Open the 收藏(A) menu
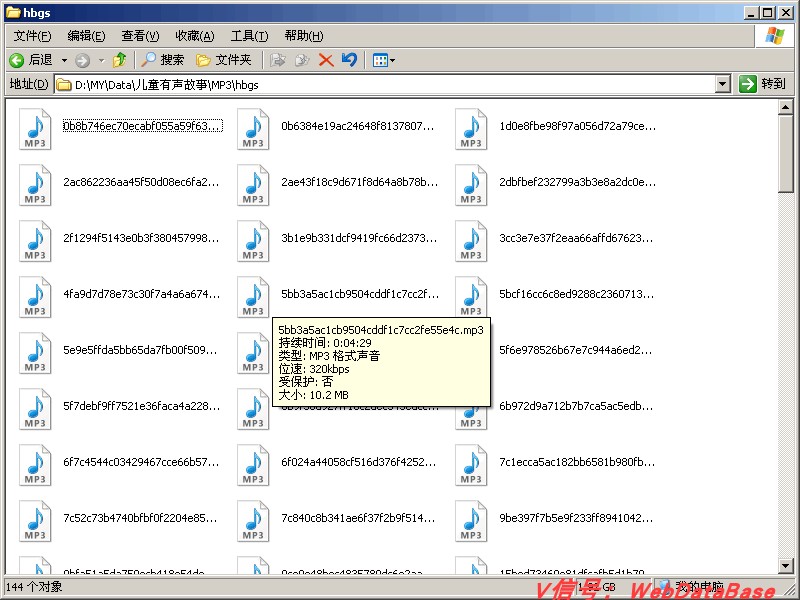Screen dimensions: 800x600 194,36
